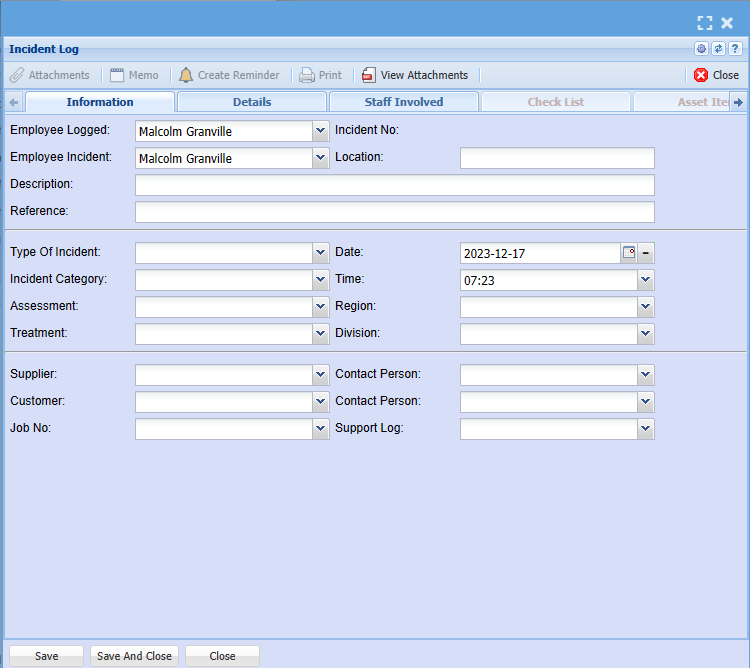Click the Save And Close button

pos(134,656)
